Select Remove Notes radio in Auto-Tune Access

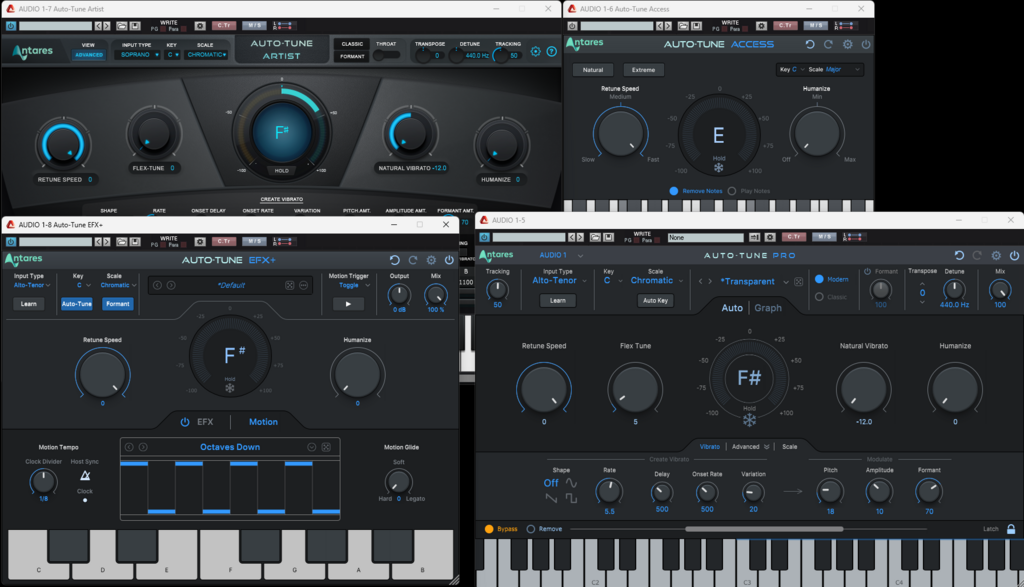[x=674, y=191]
